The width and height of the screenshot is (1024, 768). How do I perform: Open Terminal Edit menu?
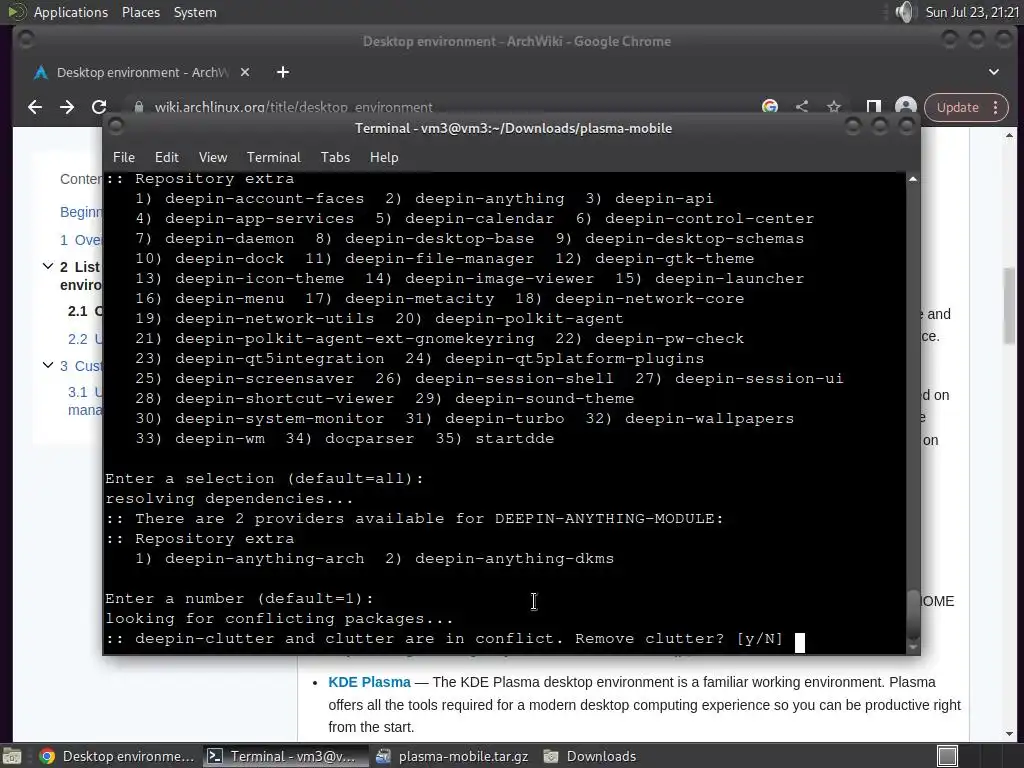point(167,157)
